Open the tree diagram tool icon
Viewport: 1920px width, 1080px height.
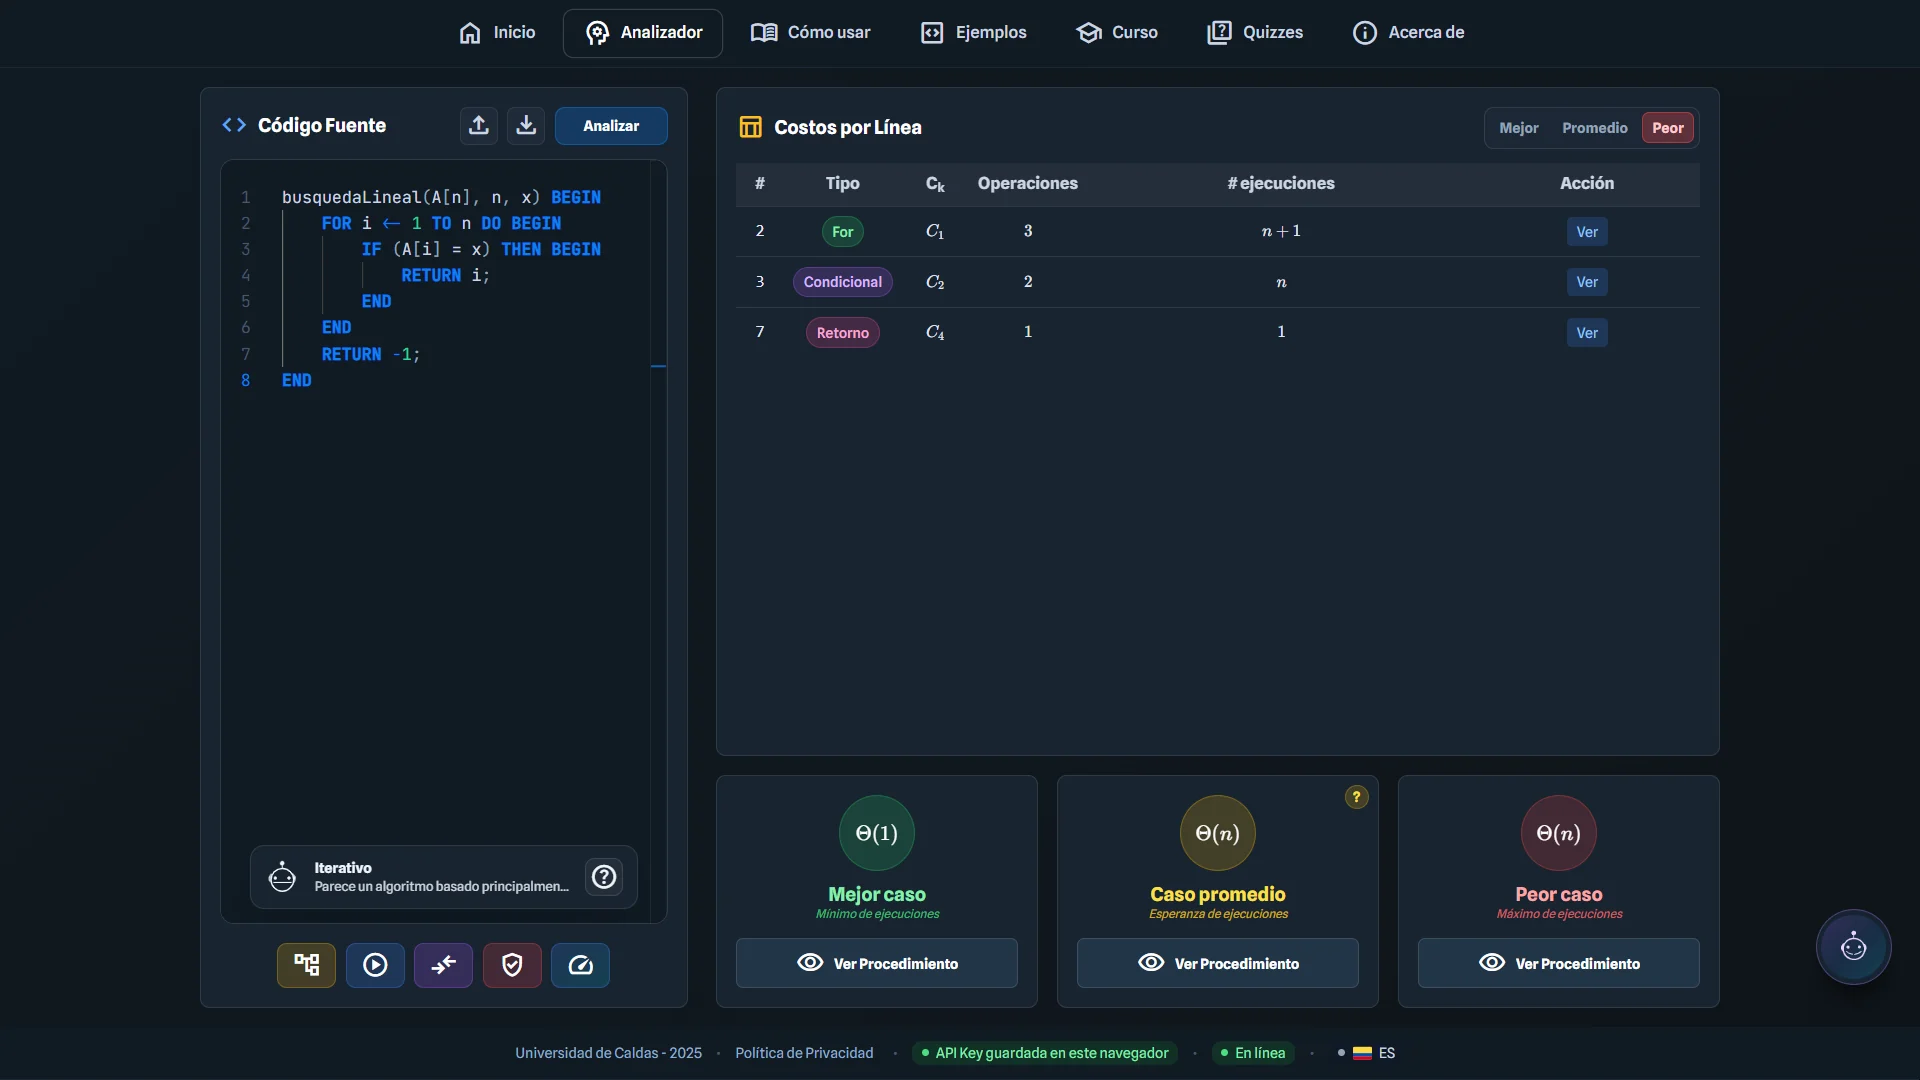[306, 965]
